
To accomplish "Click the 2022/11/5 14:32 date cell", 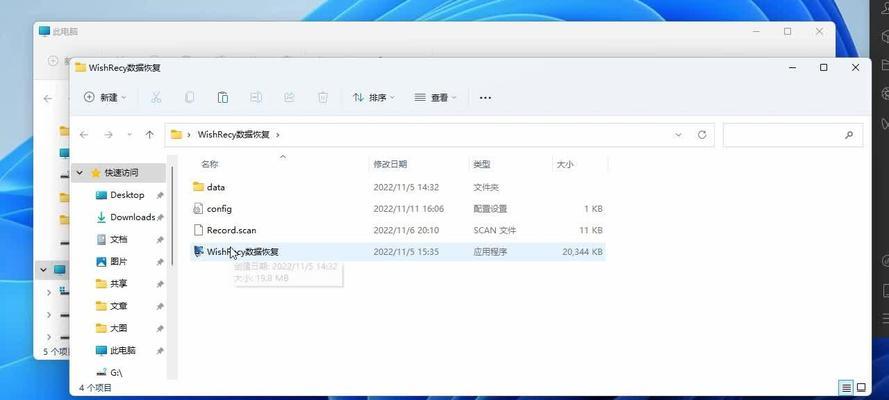I will (406, 187).
